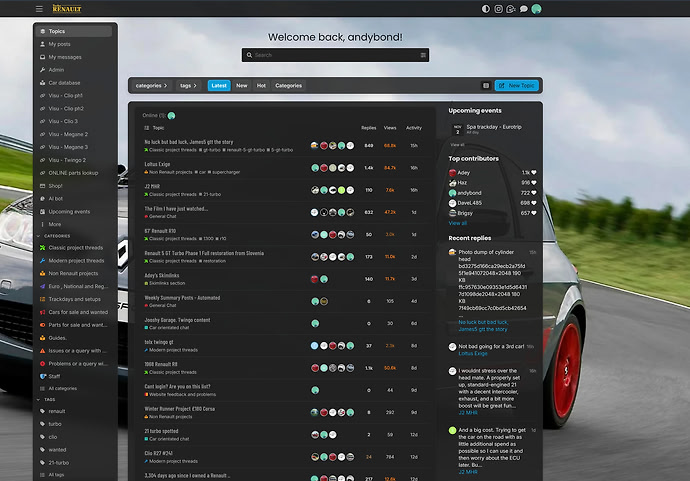Open the icon left of the chat bubble

click(511, 9)
